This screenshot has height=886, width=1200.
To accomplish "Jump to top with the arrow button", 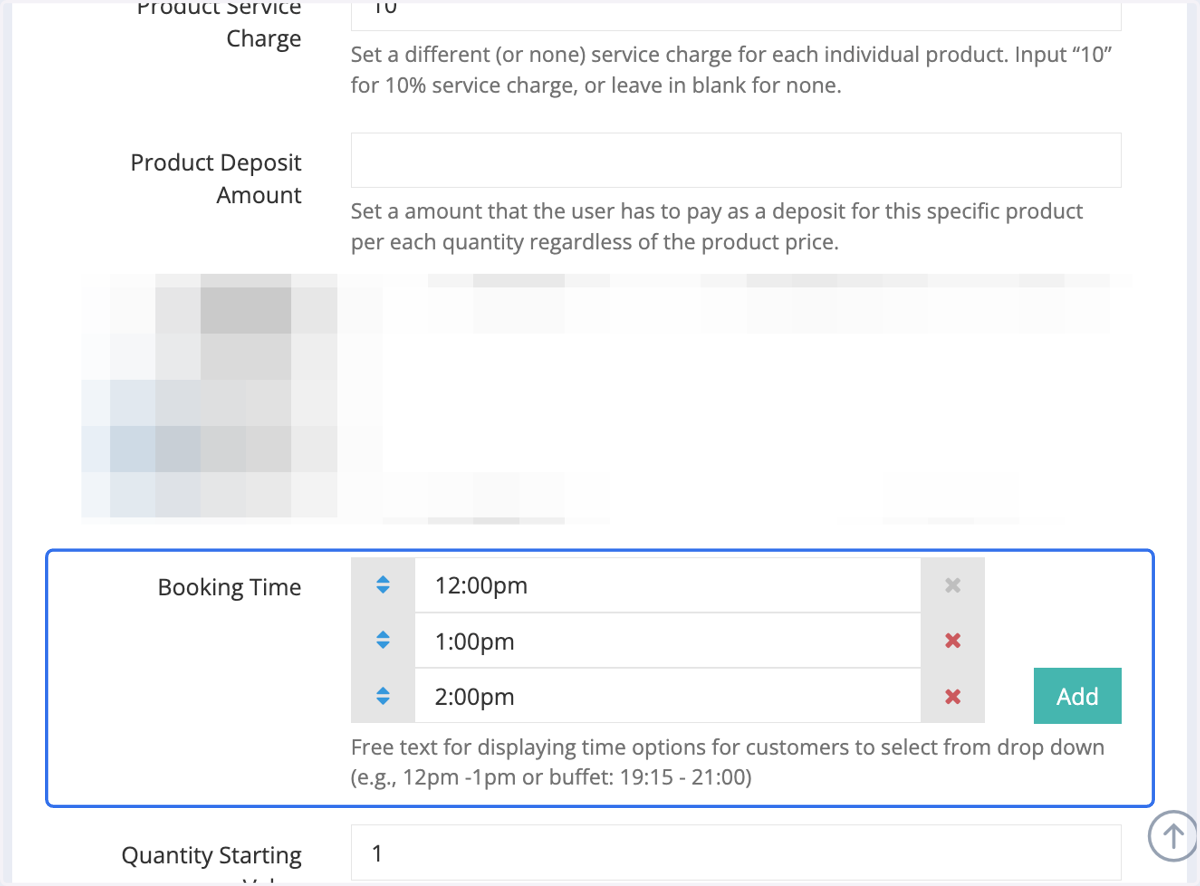I will point(1173,834).
